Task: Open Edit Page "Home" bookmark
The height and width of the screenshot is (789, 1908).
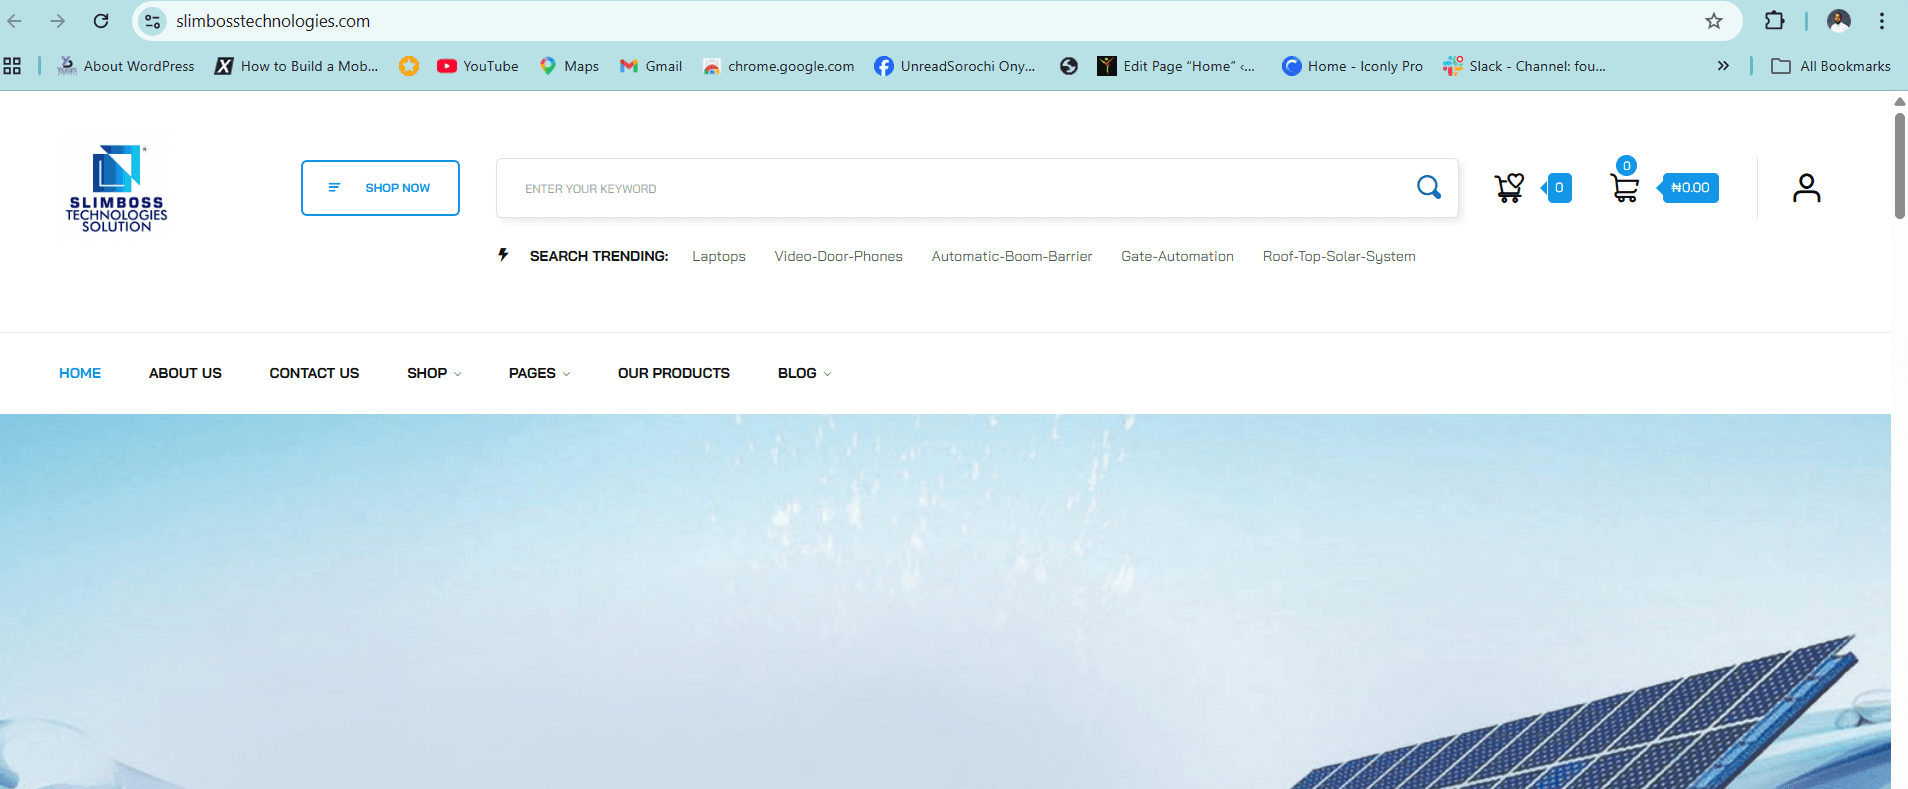Action: 1176,66
